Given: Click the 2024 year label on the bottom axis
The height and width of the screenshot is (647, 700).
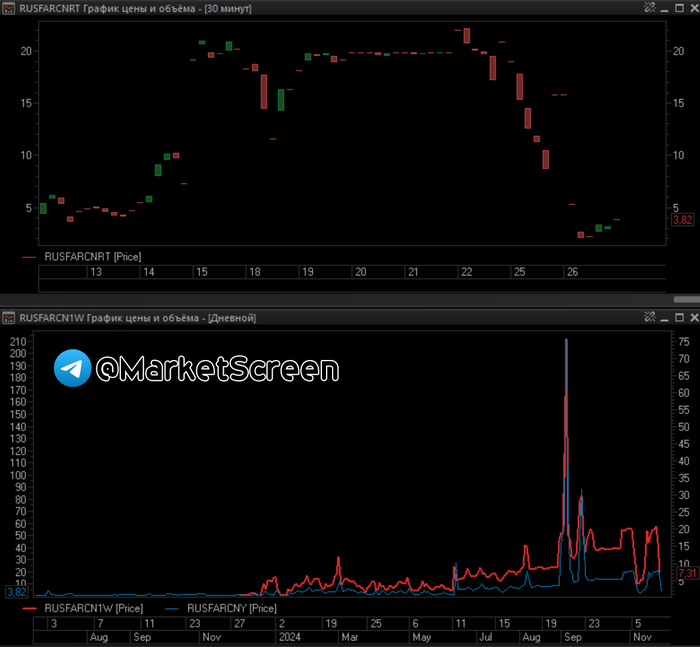Looking at the screenshot, I should pyautogui.click(x=290, y=637).
